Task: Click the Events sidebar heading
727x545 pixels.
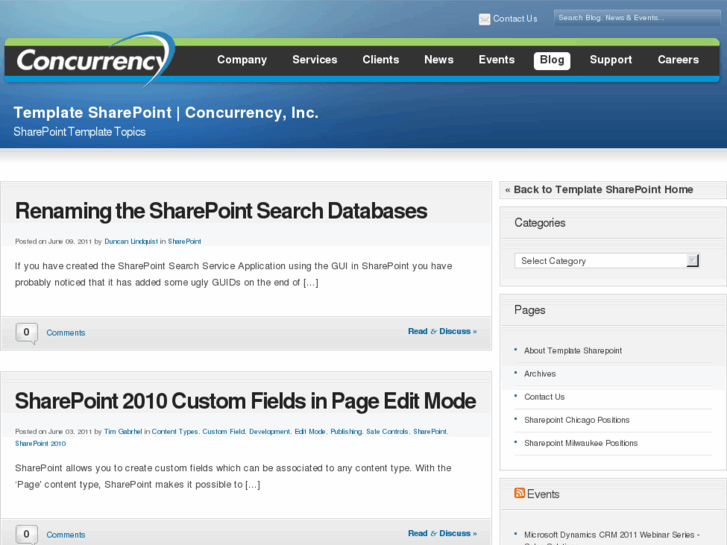Action: pyautogui.click(x=543, y=494)
